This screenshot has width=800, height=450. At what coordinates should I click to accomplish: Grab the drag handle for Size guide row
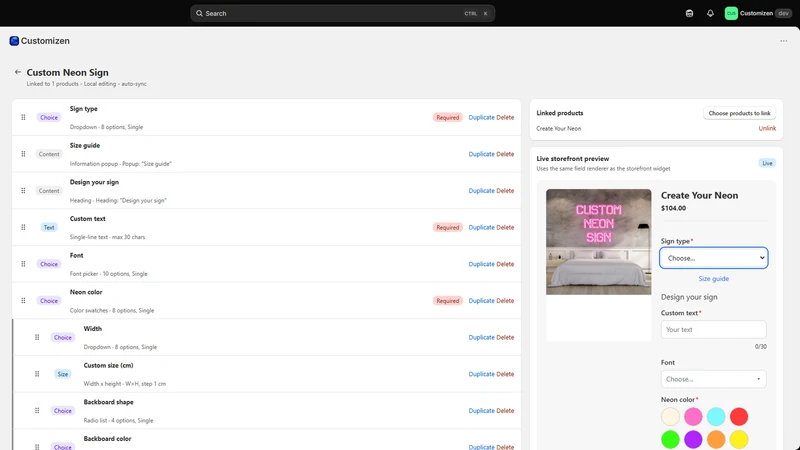click(x=23, y=154)
